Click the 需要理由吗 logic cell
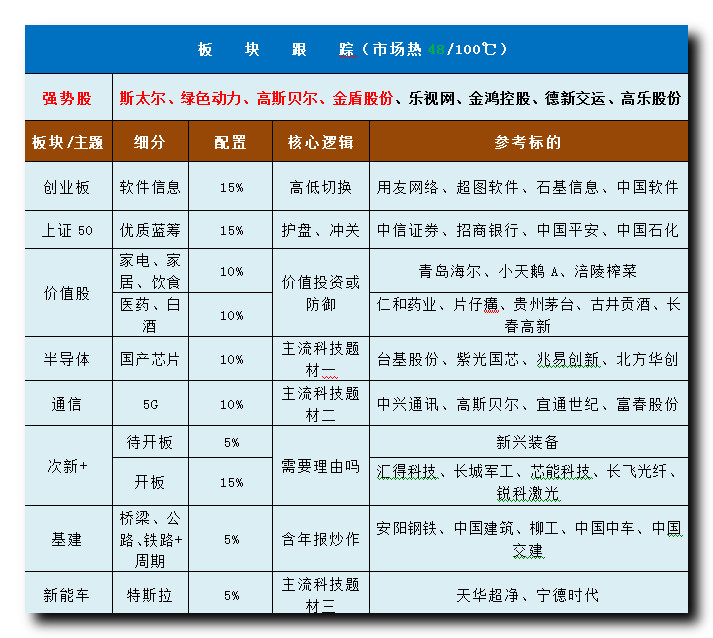 pyautogui.click(x=320, y=465)
